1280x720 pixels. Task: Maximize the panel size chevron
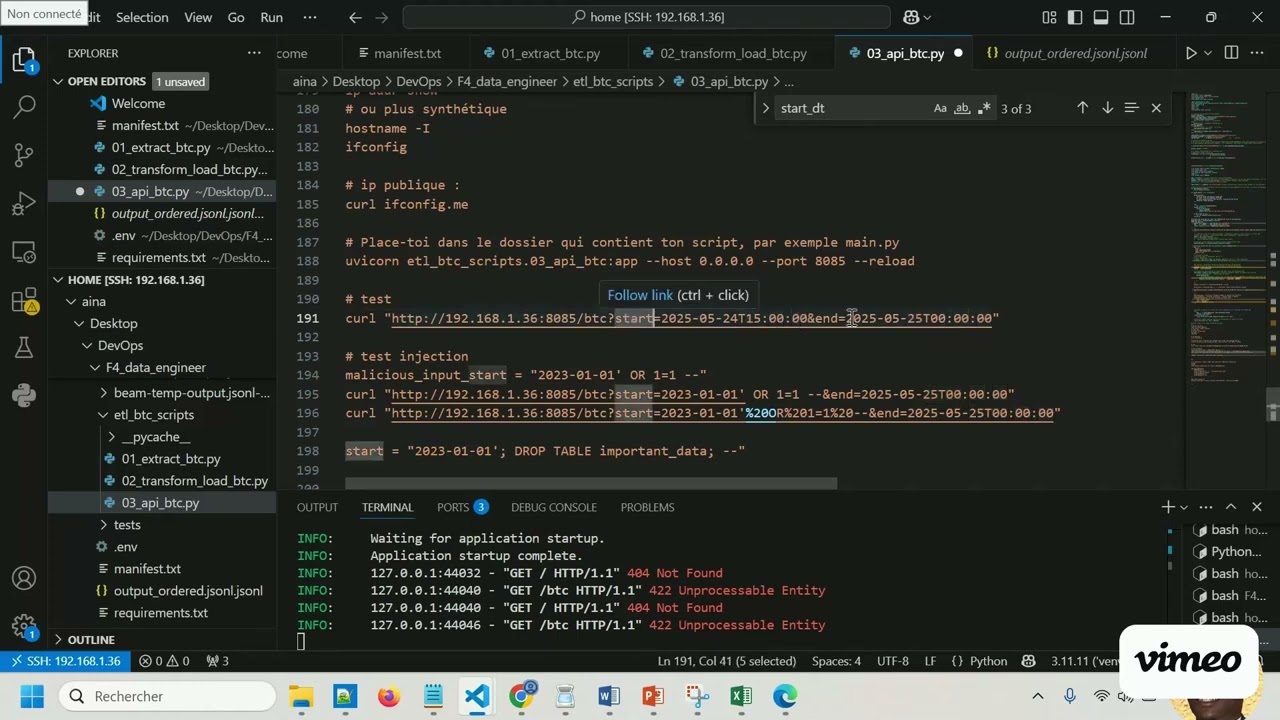point(1231,507)
